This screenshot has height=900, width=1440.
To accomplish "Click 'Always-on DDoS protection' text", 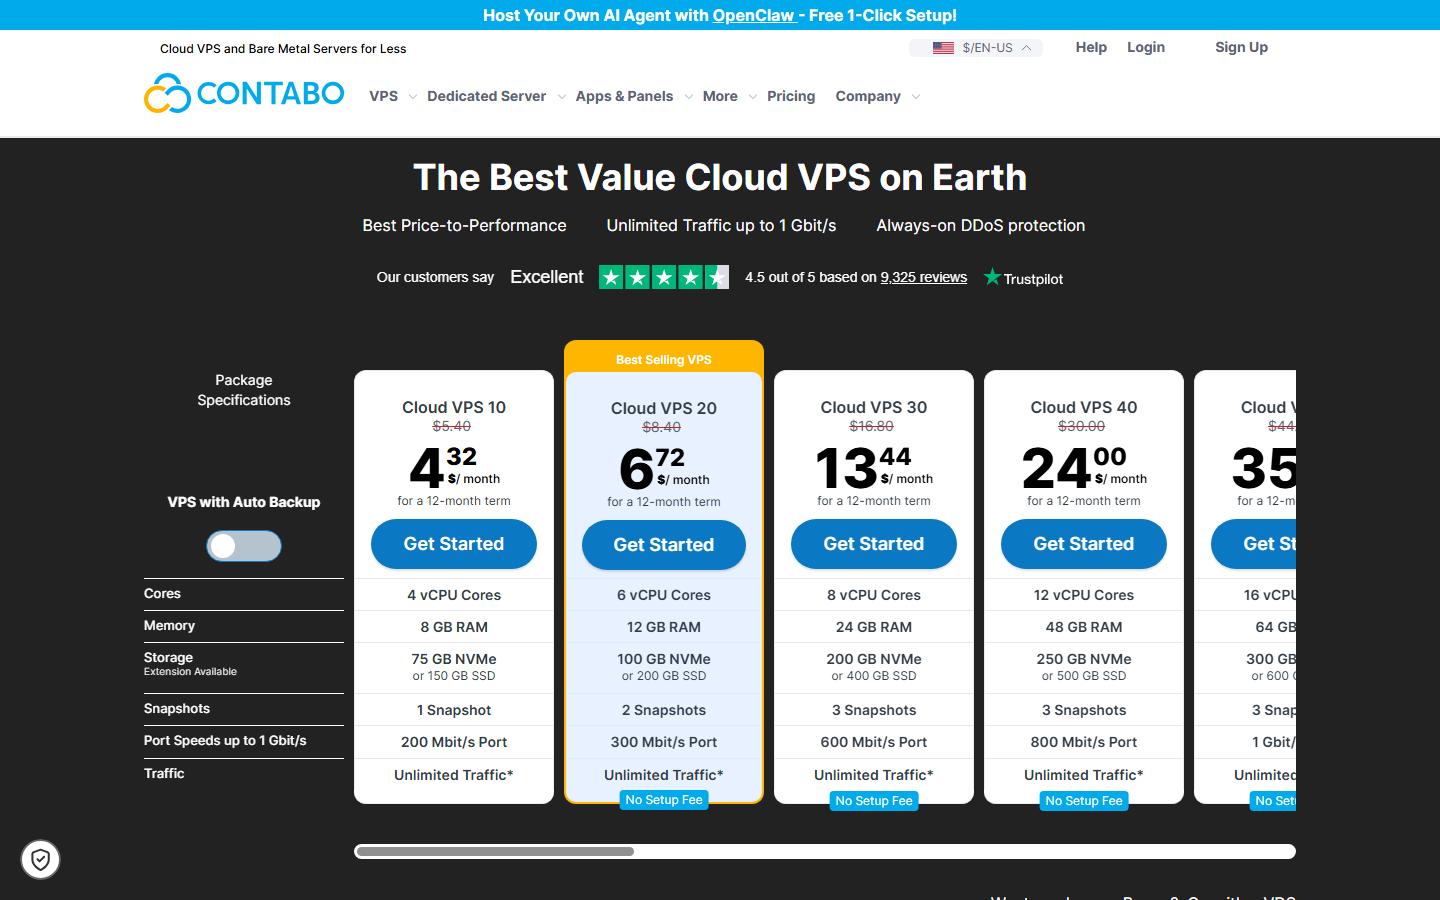I will point(981,226).
